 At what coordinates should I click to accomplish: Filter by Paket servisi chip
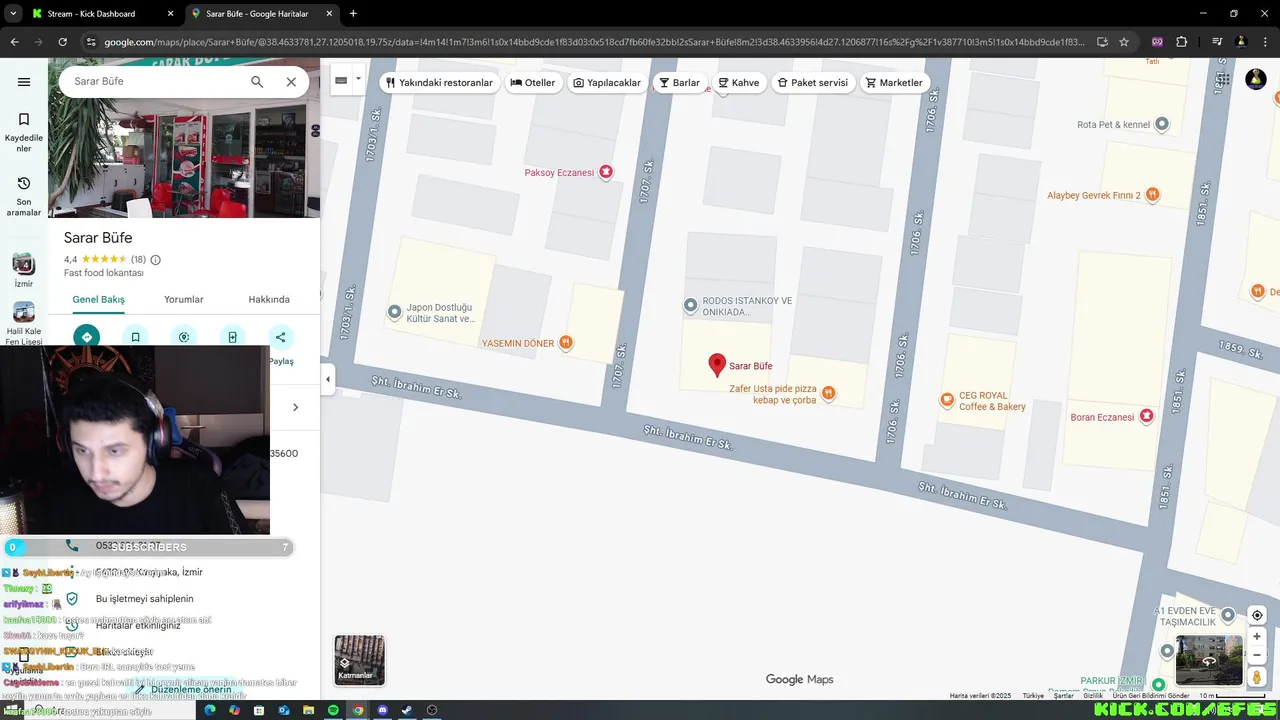pos(812,83)
